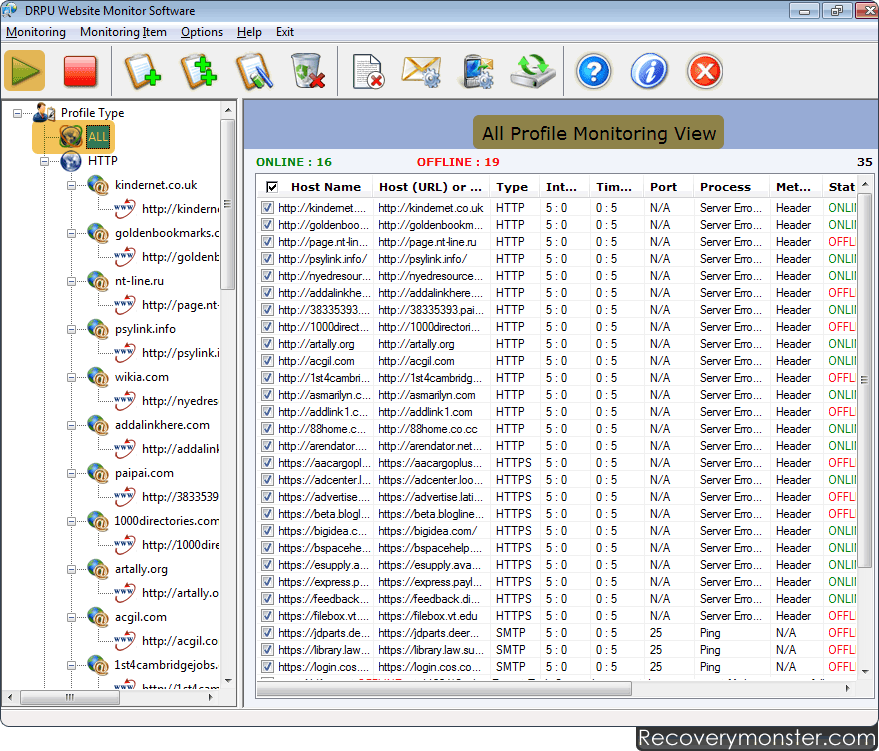
Task: Uncheck the http://artally.org row checkbox
Action: [x=267, y=344]
